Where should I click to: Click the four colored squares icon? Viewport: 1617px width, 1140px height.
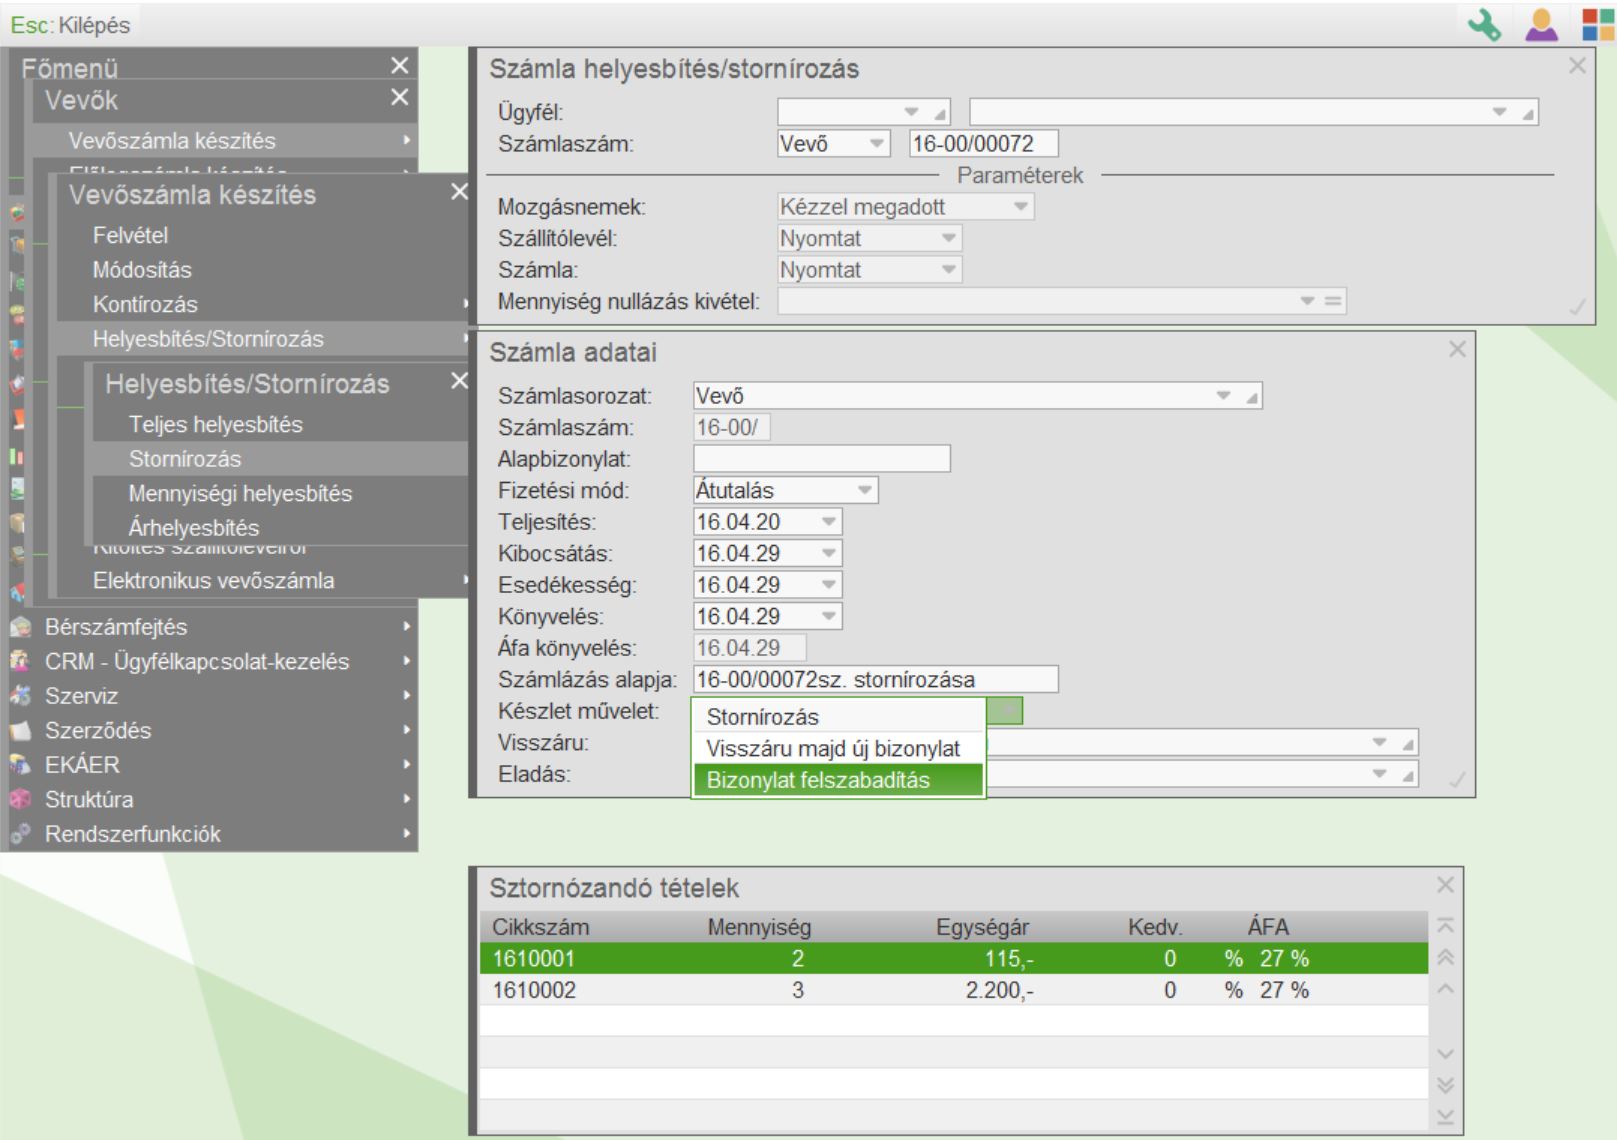1597,25
